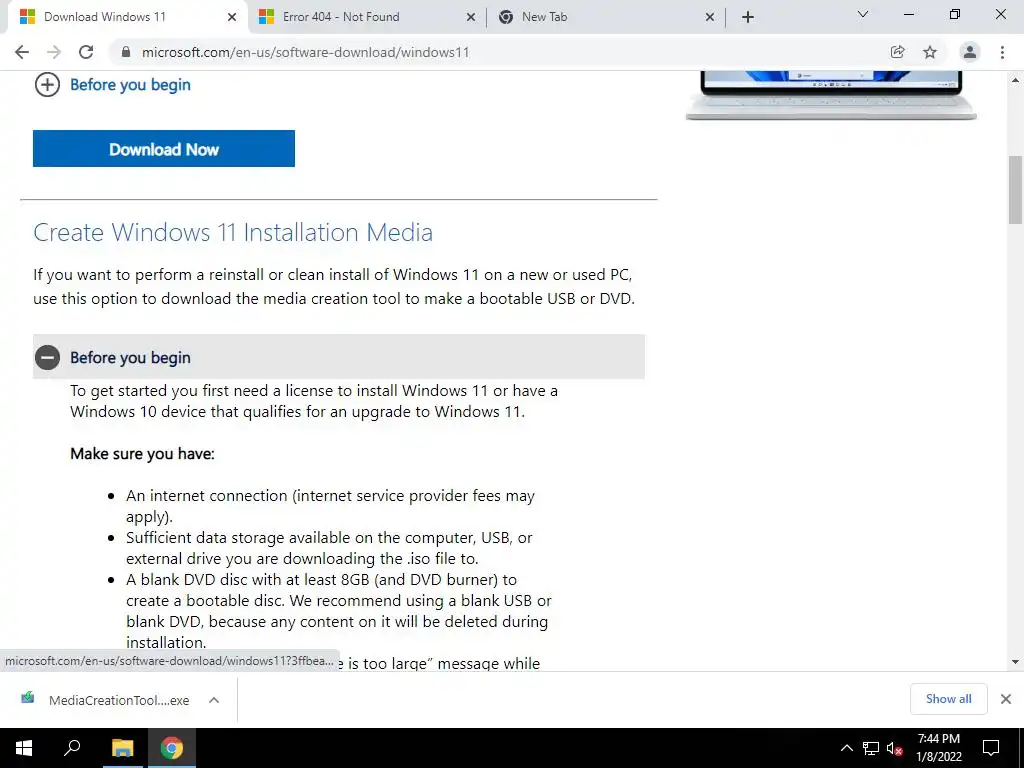
Task: Open the Chrome three-dot menu
Action: 1002,52
